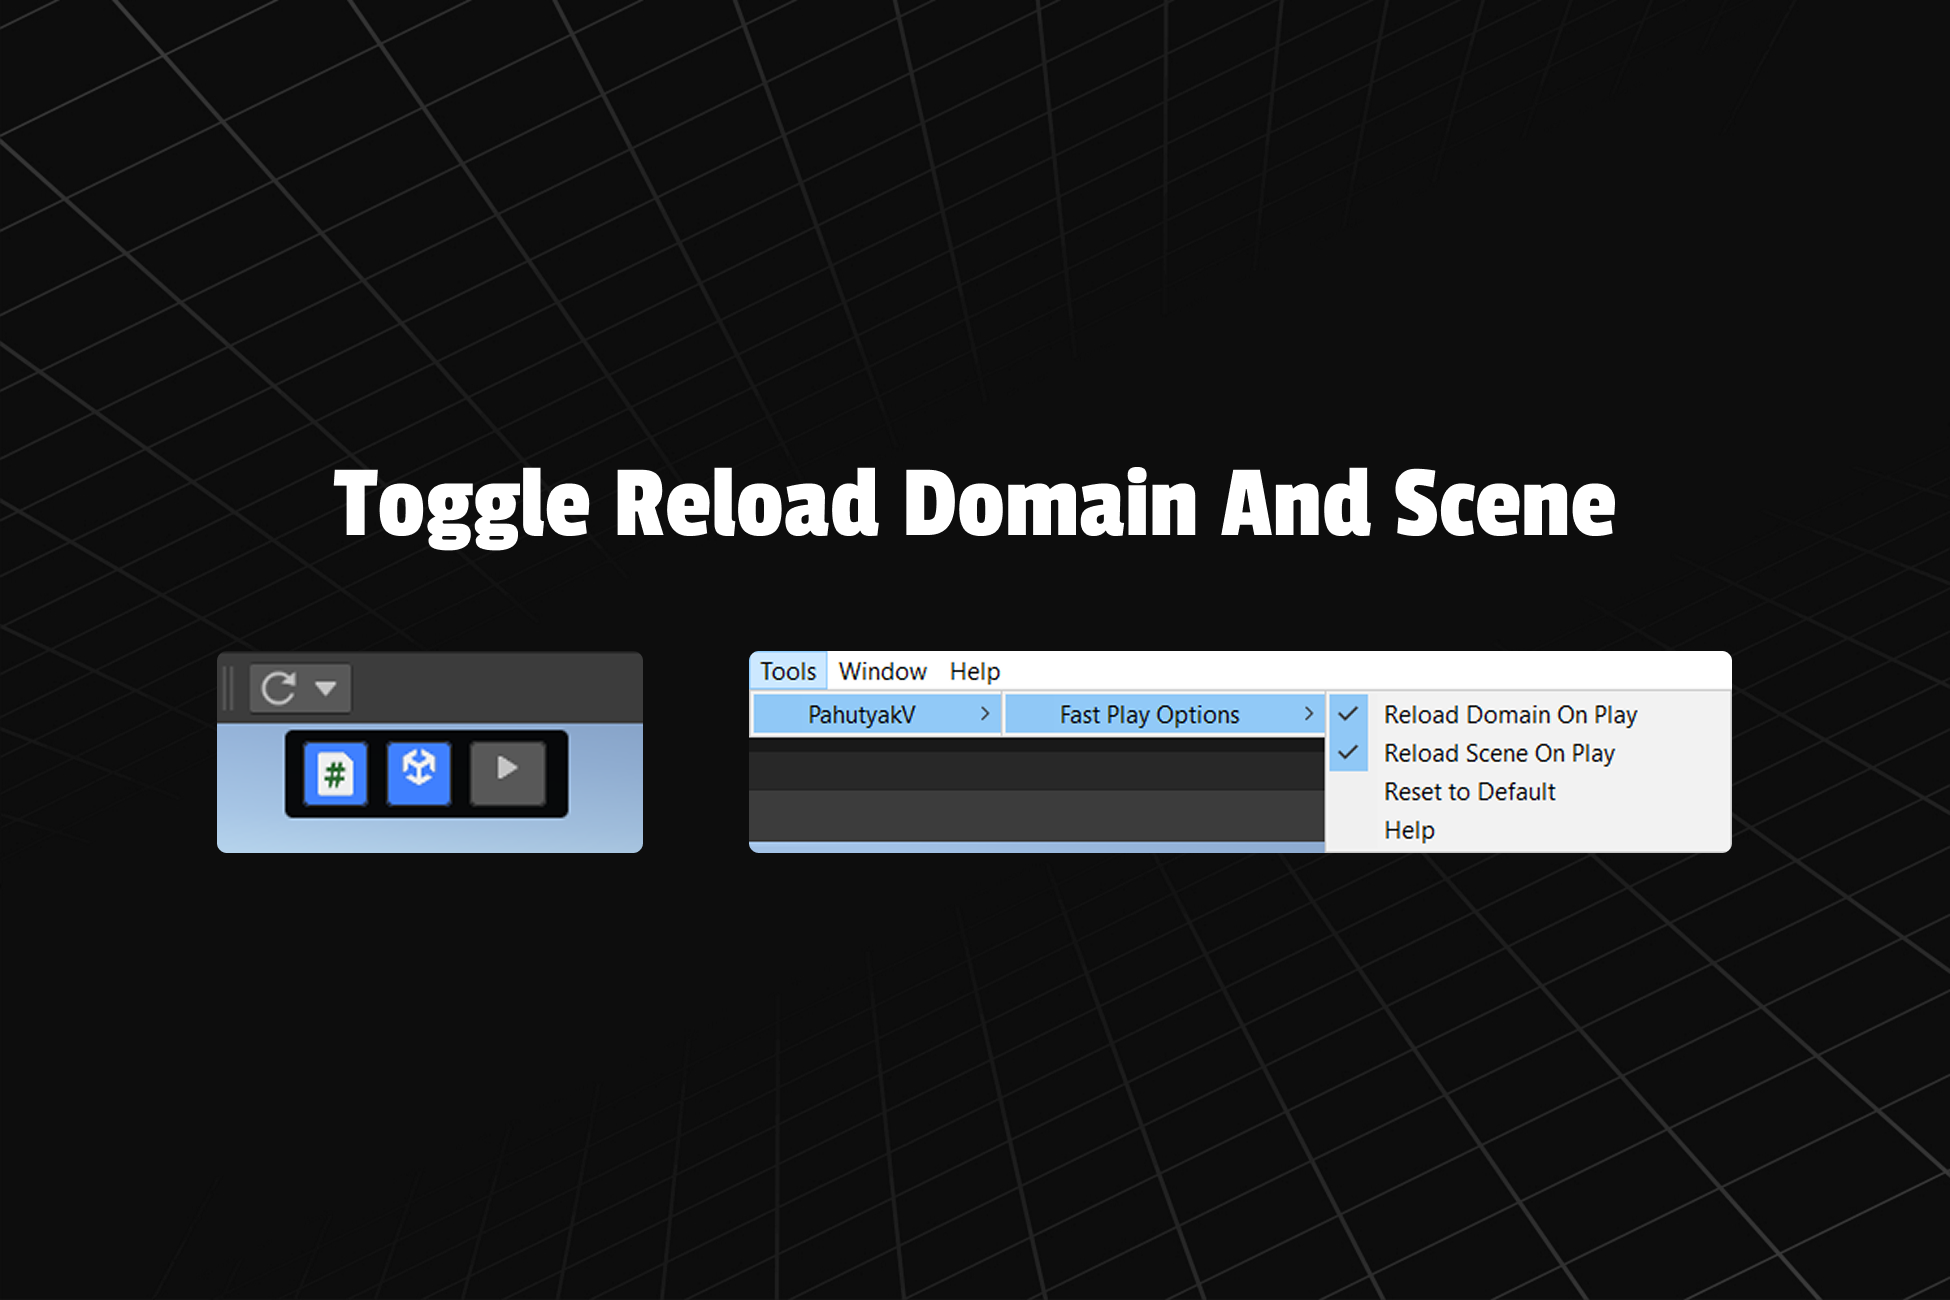Click Help in the Fast Play submenu

pyautogui.click(x=1409, y=830)
